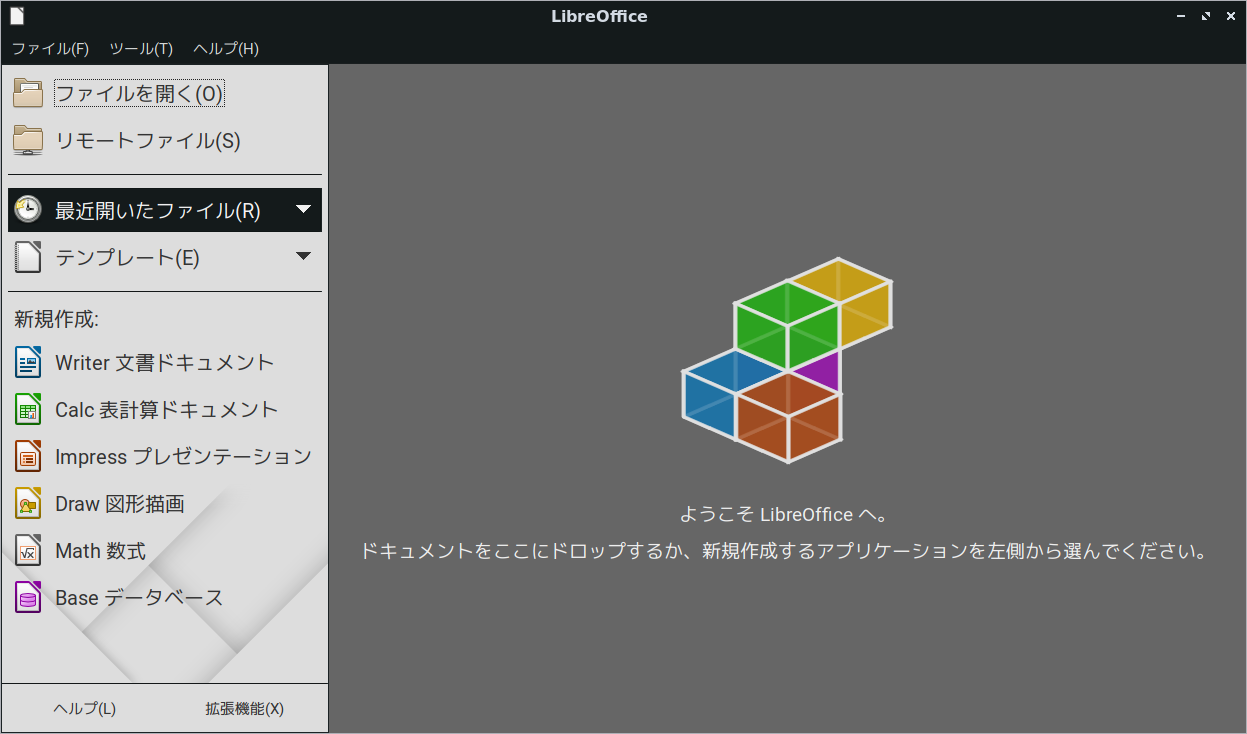Click the Open File folder icon
1247x734 pixels.
click(28, 93)
